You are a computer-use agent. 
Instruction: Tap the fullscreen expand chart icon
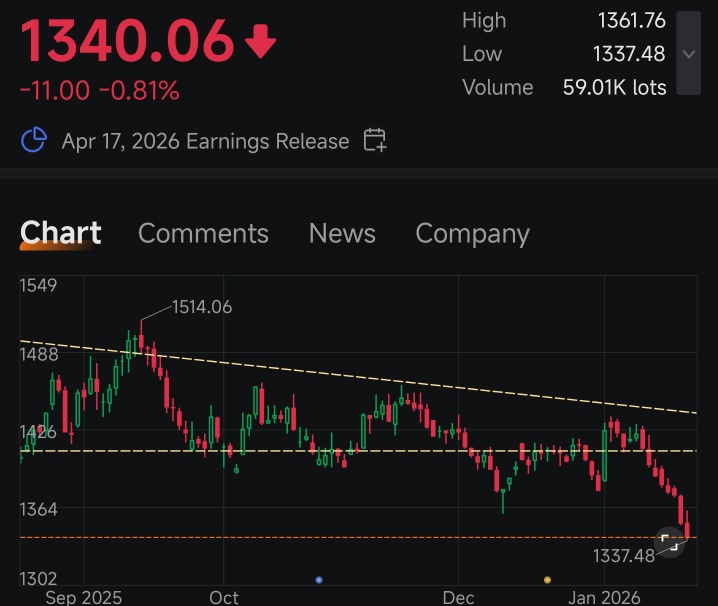pos(669,542)
